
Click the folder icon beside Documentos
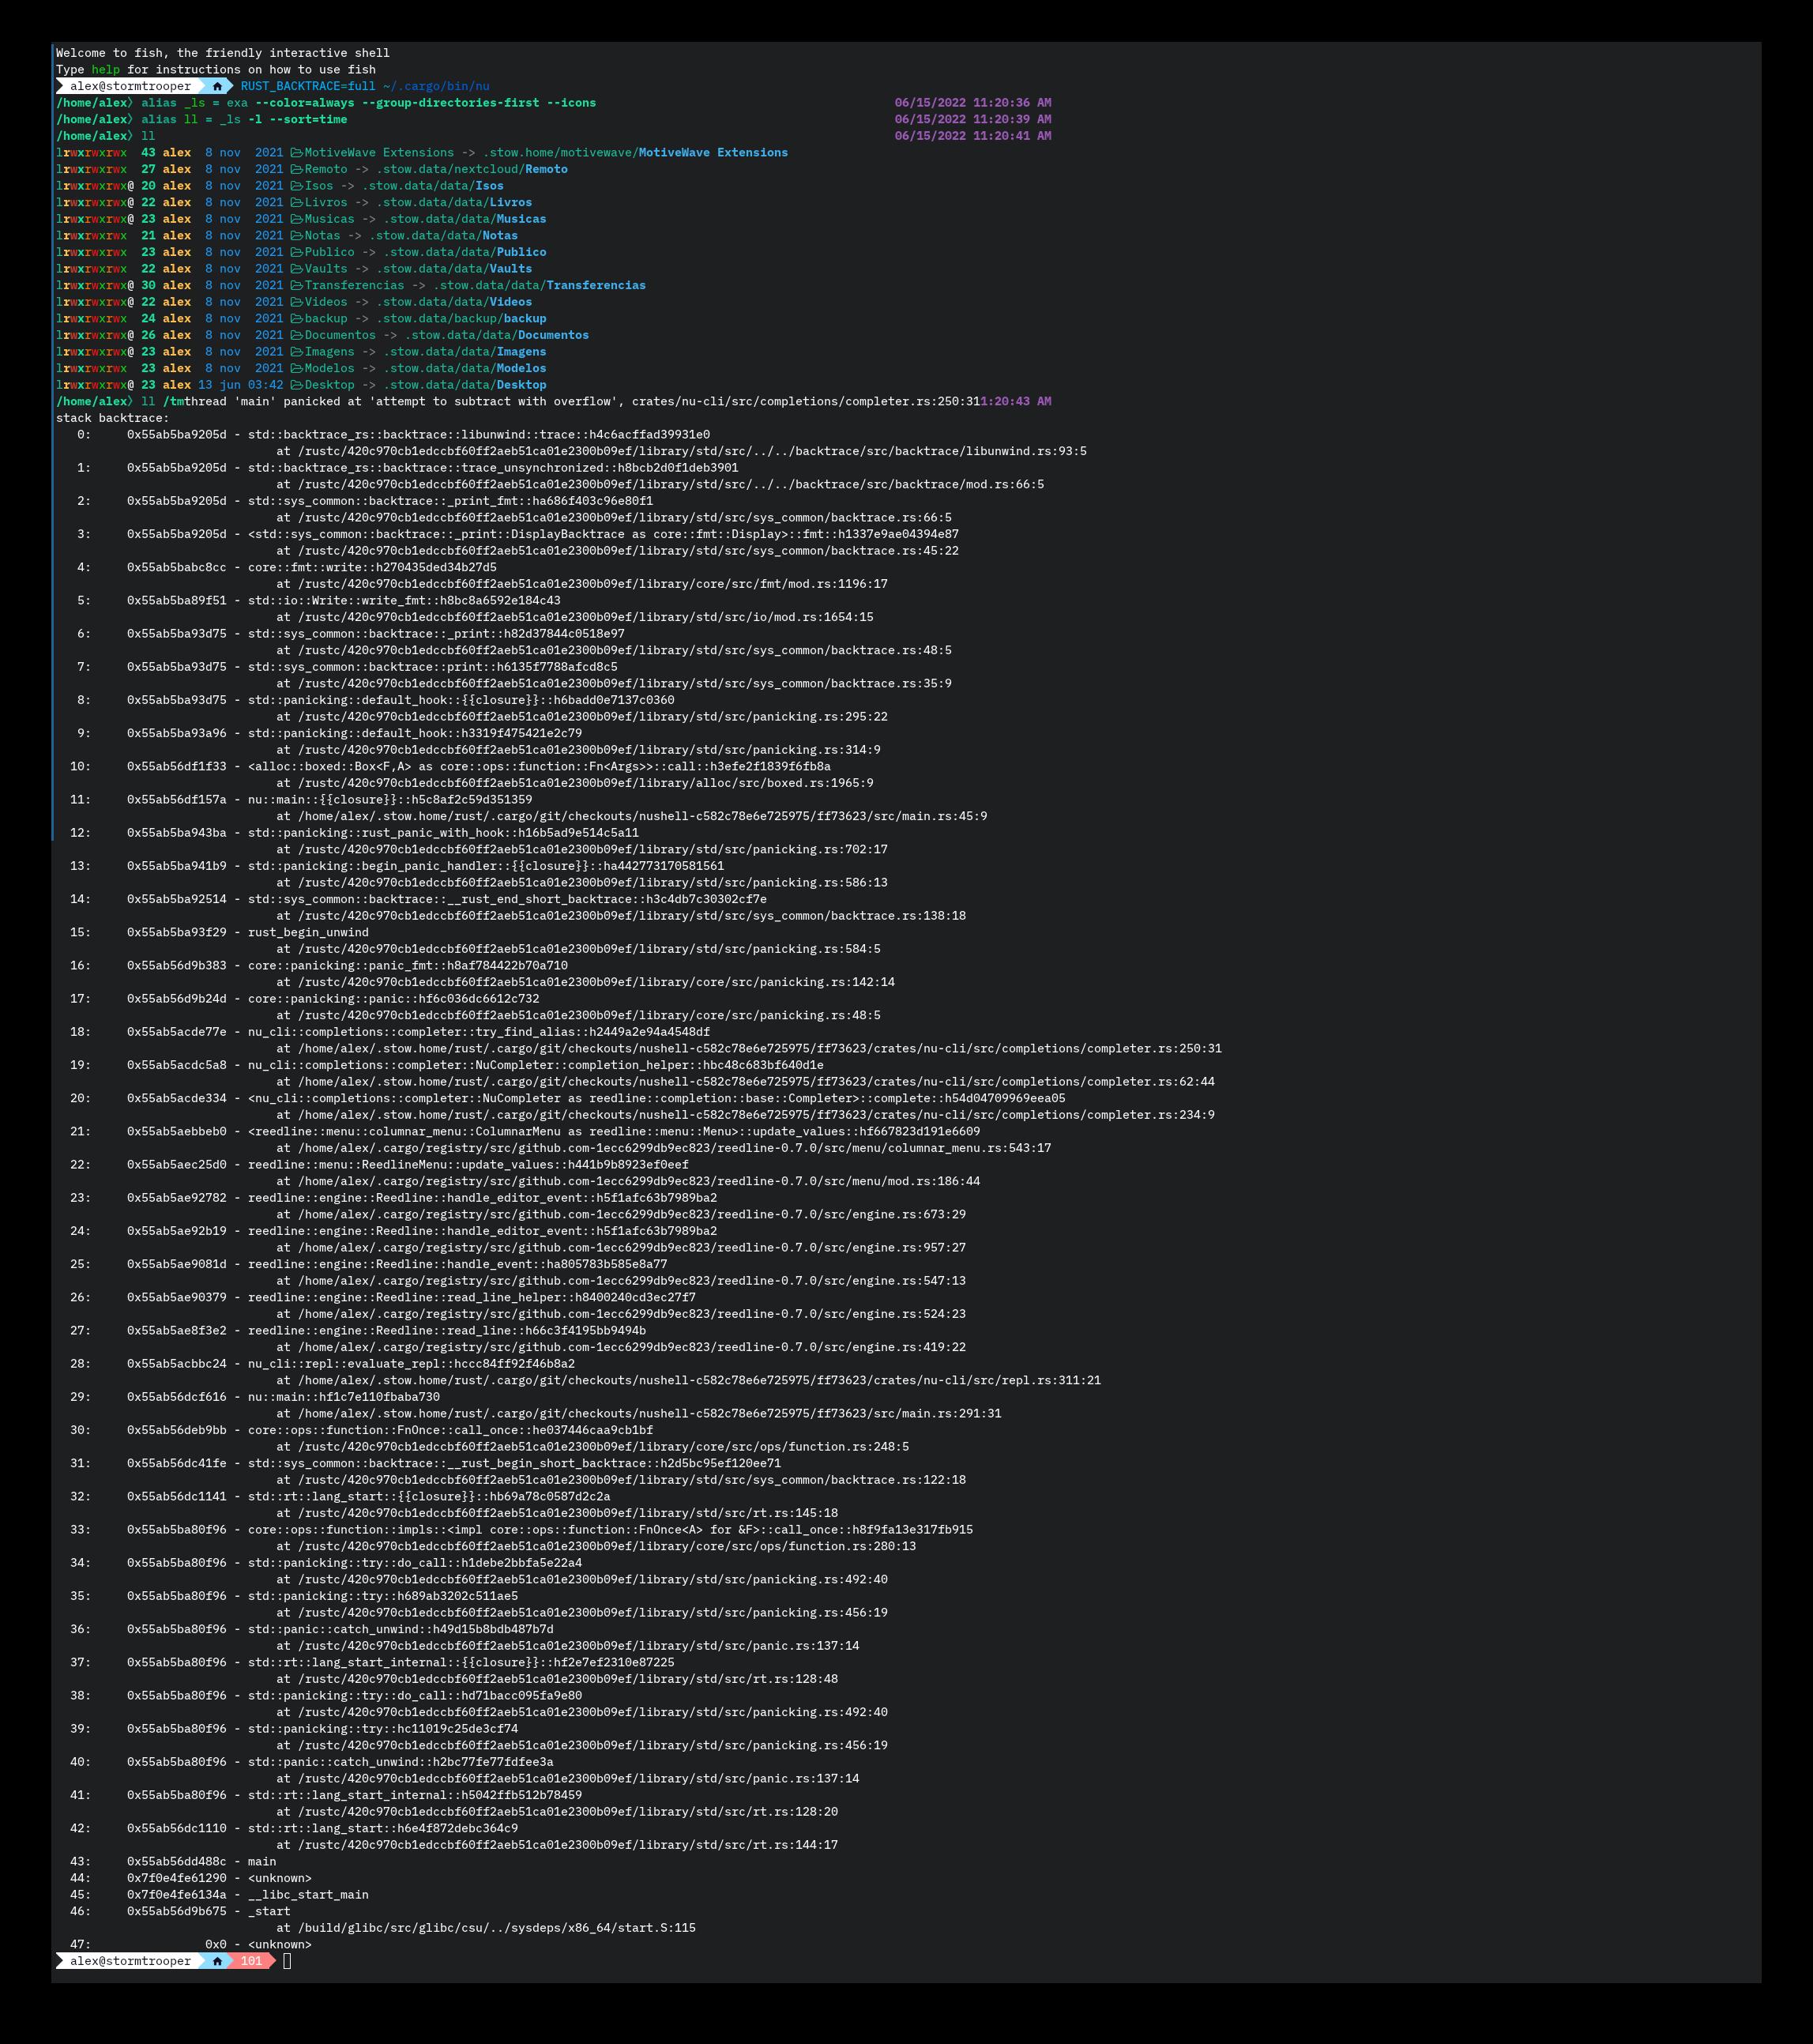pyautogui.click(x=296, y=335)
